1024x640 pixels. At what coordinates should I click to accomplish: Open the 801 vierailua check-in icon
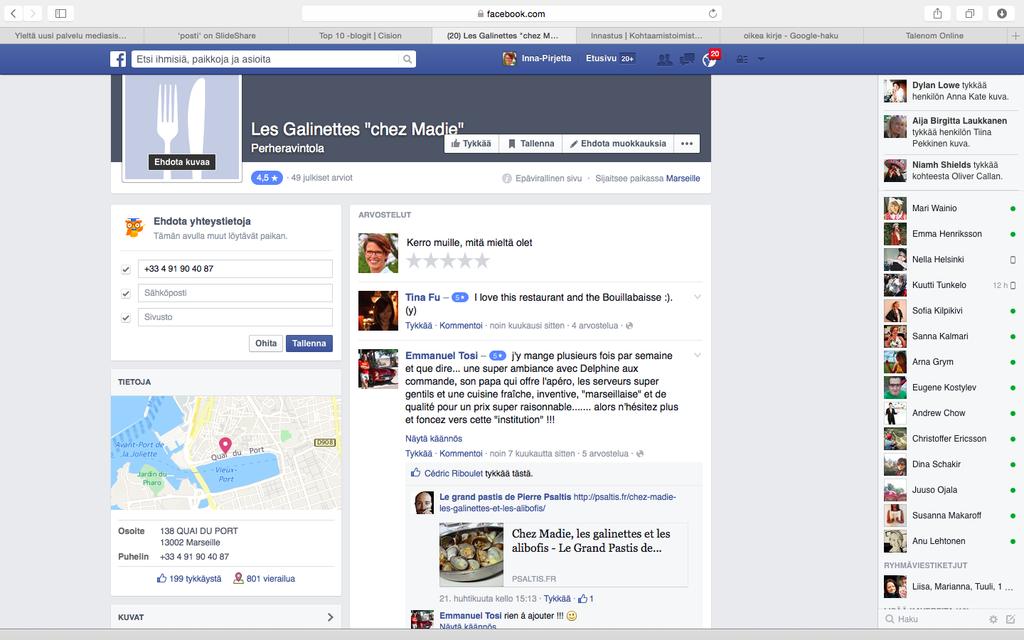238,579
